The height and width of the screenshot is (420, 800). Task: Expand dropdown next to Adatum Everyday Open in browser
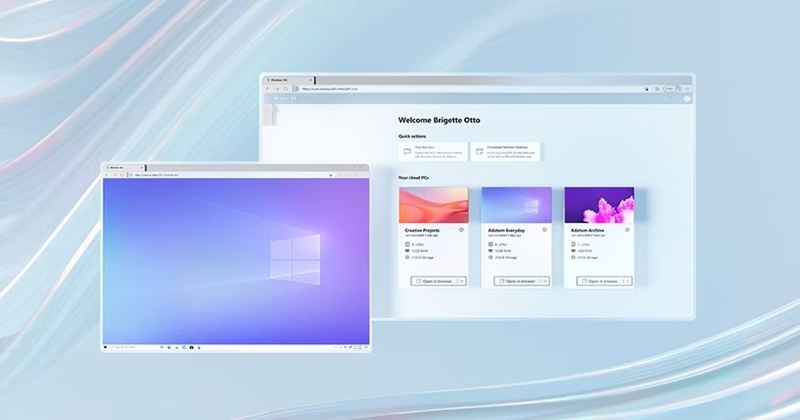click(x=545, y=281)
